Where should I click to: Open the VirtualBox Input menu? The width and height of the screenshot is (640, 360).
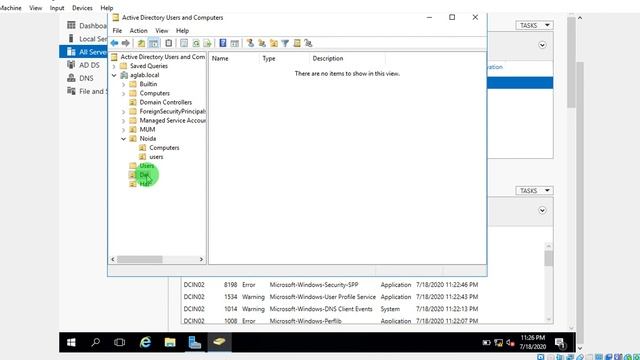pos(57,8)
